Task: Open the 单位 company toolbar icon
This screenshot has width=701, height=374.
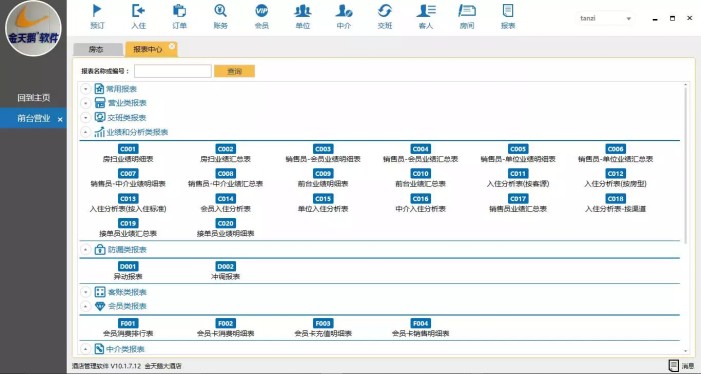Action: pos(303,17)
